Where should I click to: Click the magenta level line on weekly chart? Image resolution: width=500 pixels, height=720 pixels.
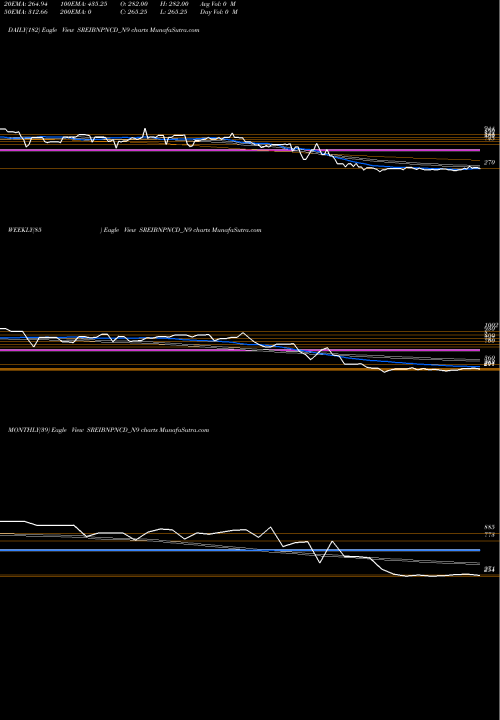coord(240,350)
